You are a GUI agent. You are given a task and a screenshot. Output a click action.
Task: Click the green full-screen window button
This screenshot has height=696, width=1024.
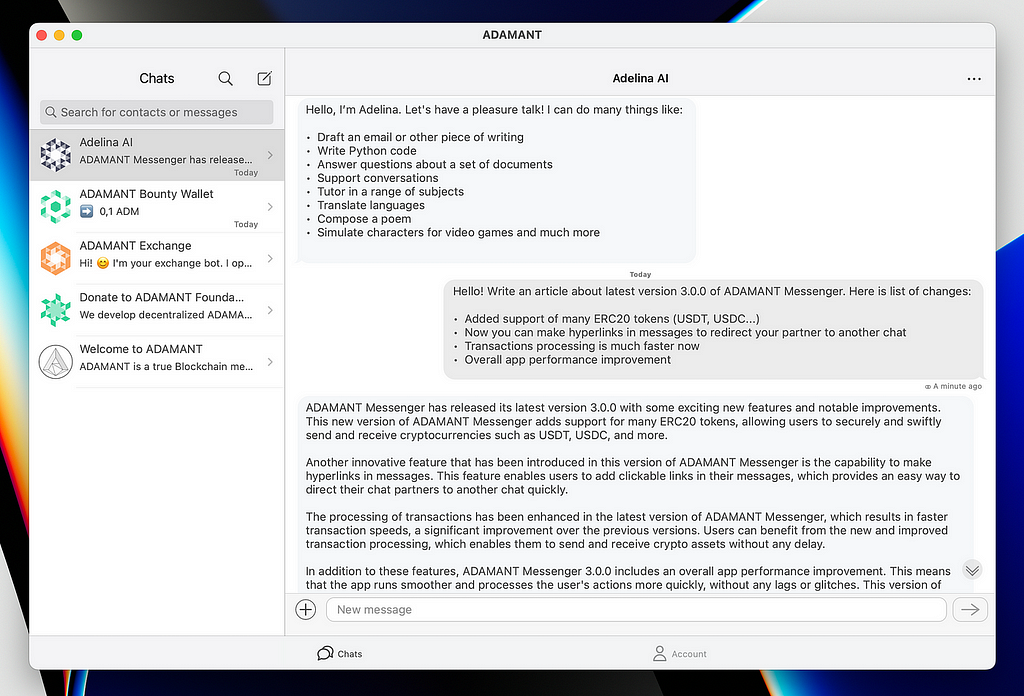pos(77,35)
